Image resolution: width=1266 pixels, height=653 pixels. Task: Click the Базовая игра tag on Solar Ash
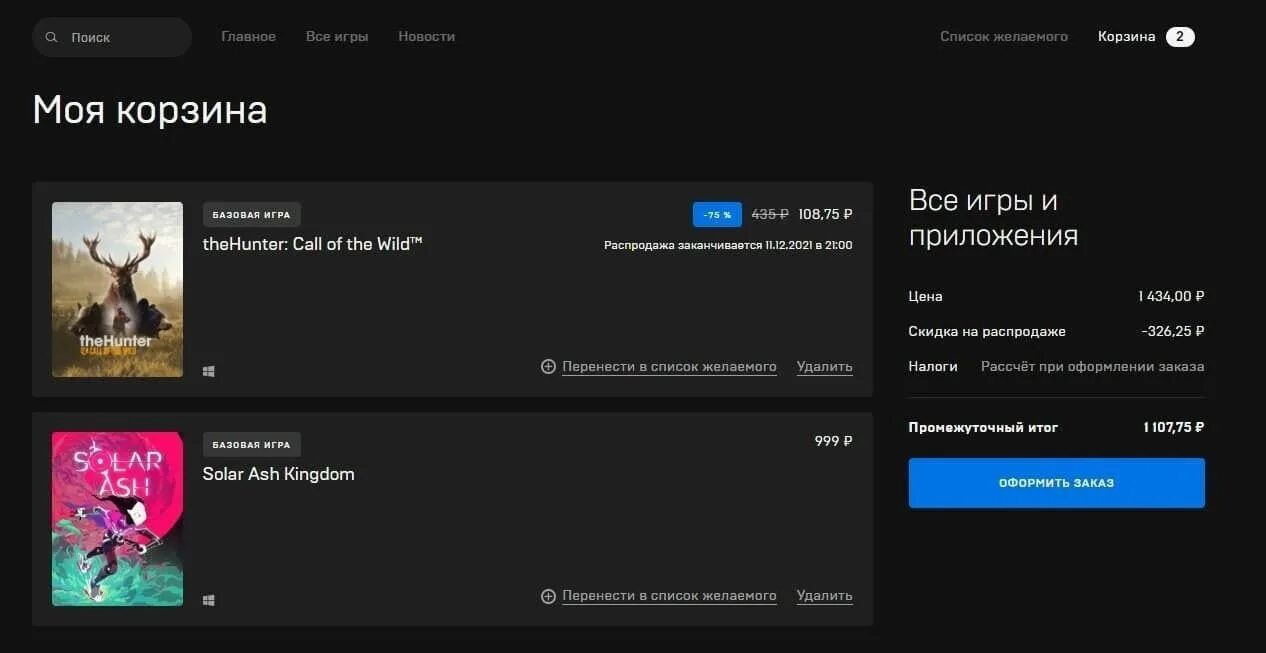(x=251, y=445)
